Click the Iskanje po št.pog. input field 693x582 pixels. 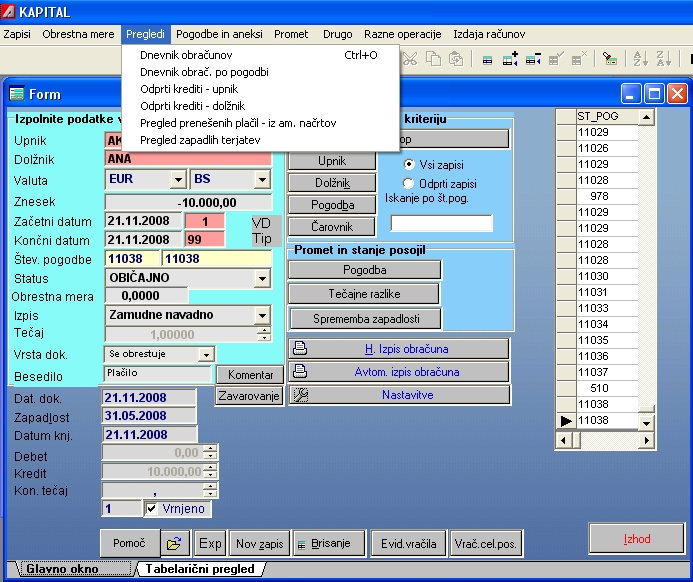[441, 223]
